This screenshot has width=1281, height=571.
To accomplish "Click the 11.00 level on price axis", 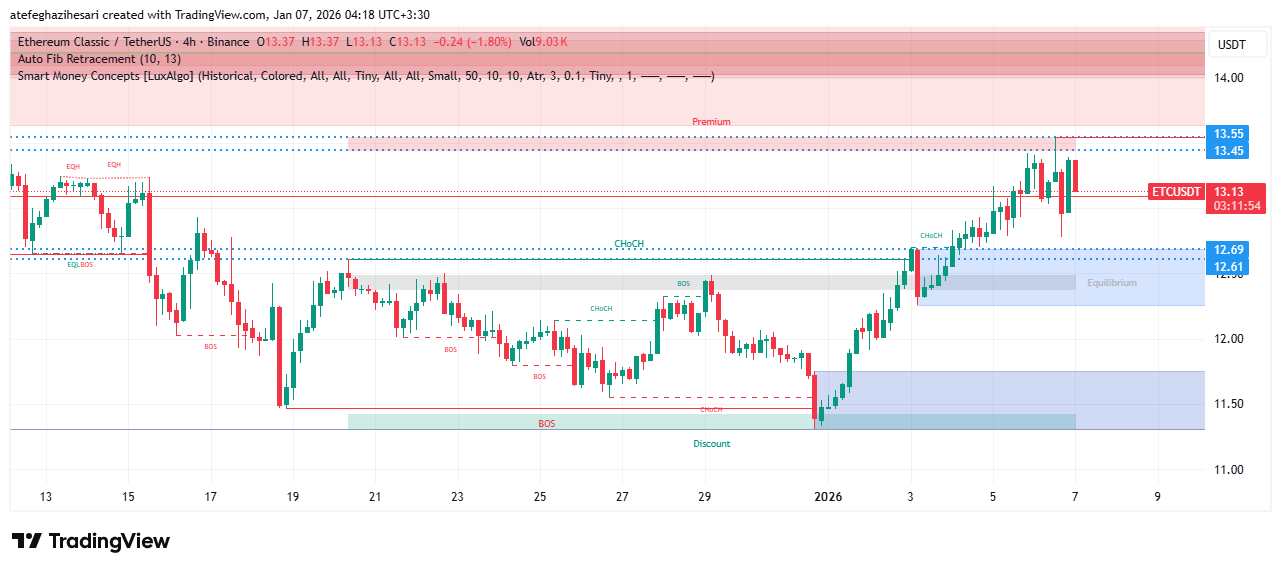I will (x=1228, y=470).
